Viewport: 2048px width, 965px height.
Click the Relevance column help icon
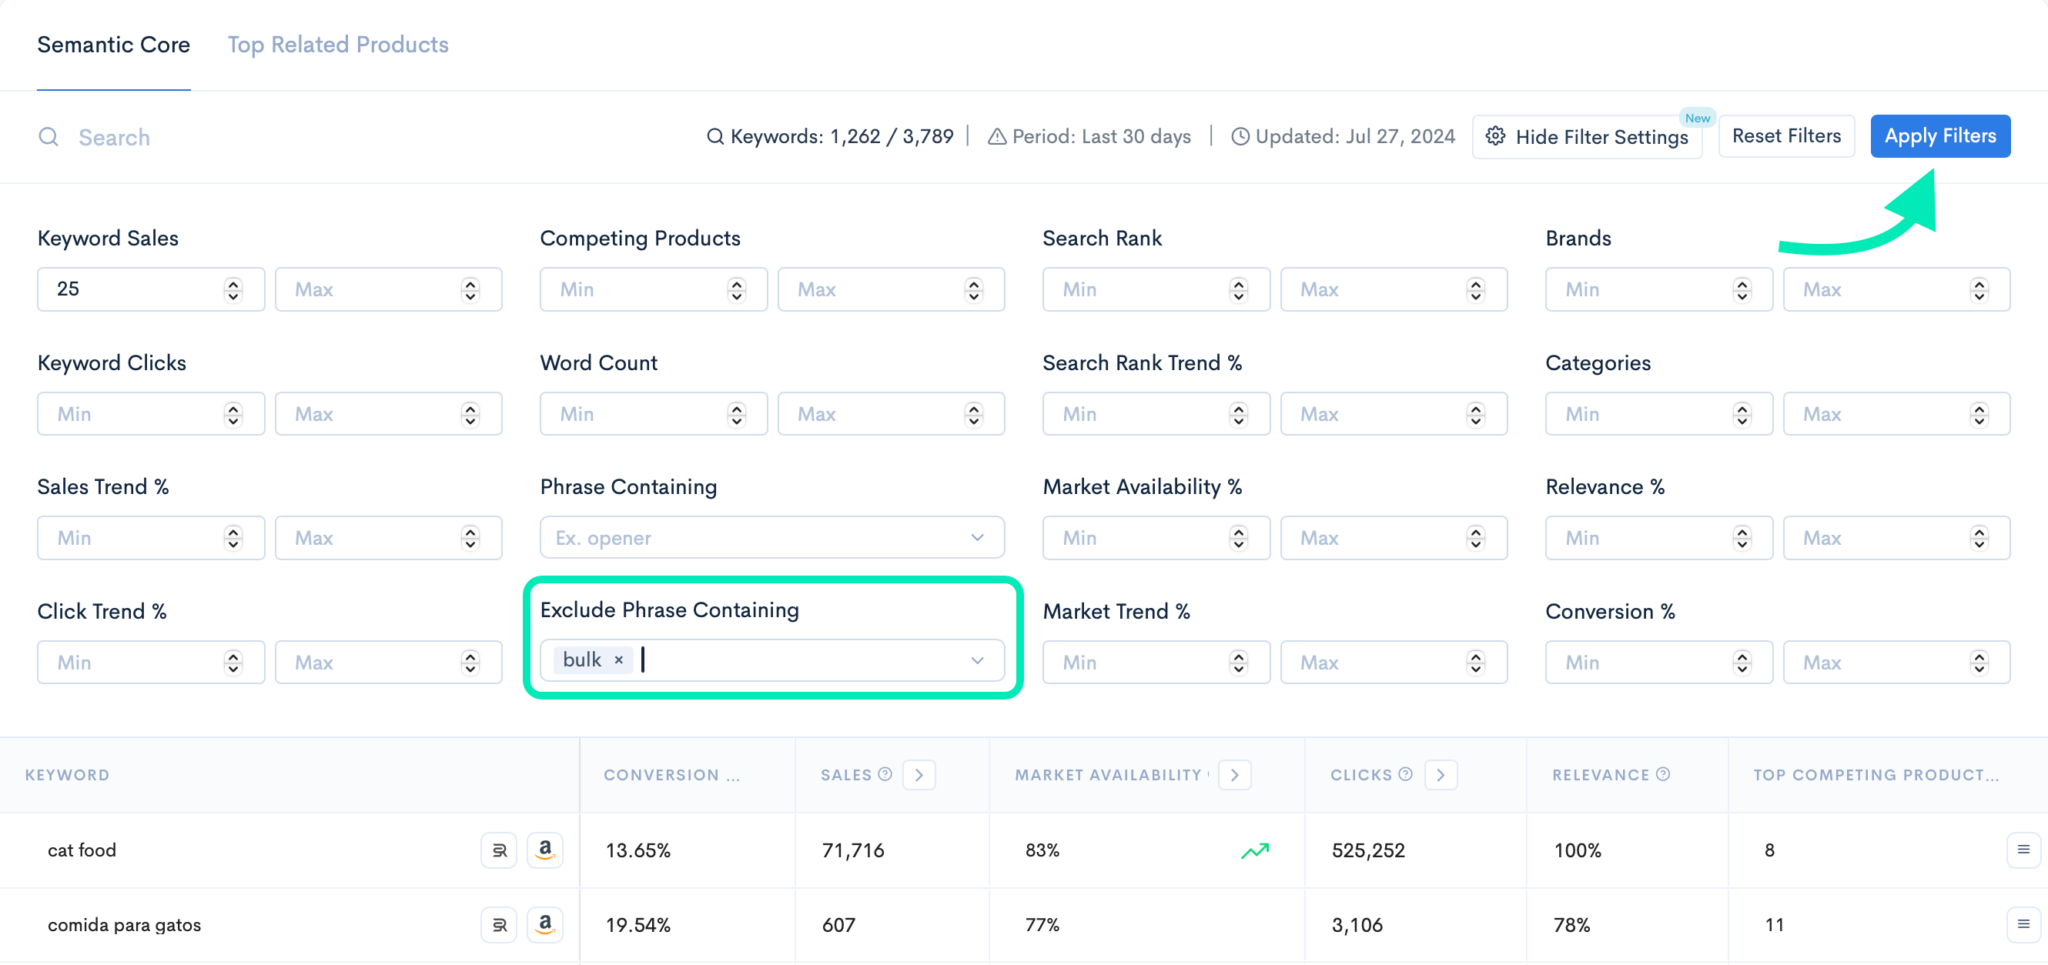pyautogui.click(x=1663, y=774)
